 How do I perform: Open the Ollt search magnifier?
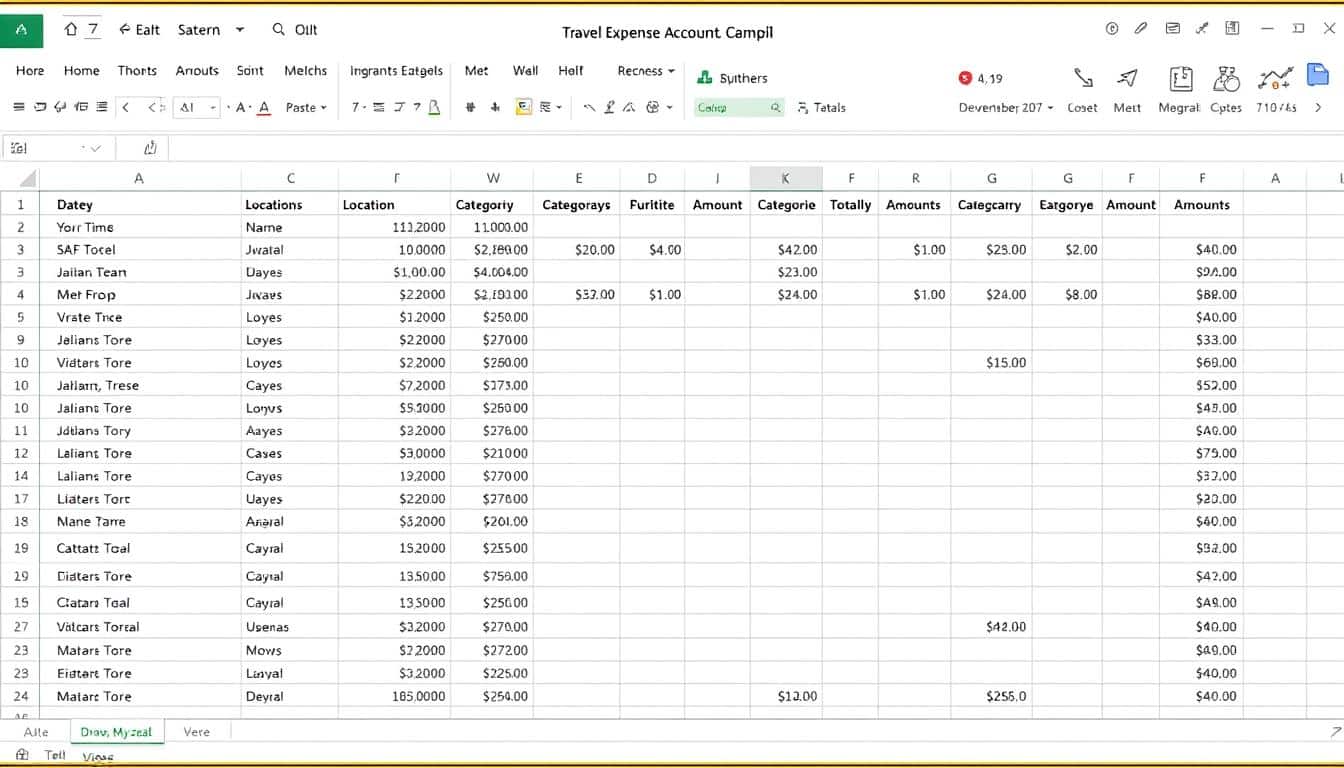coord(278,30)
